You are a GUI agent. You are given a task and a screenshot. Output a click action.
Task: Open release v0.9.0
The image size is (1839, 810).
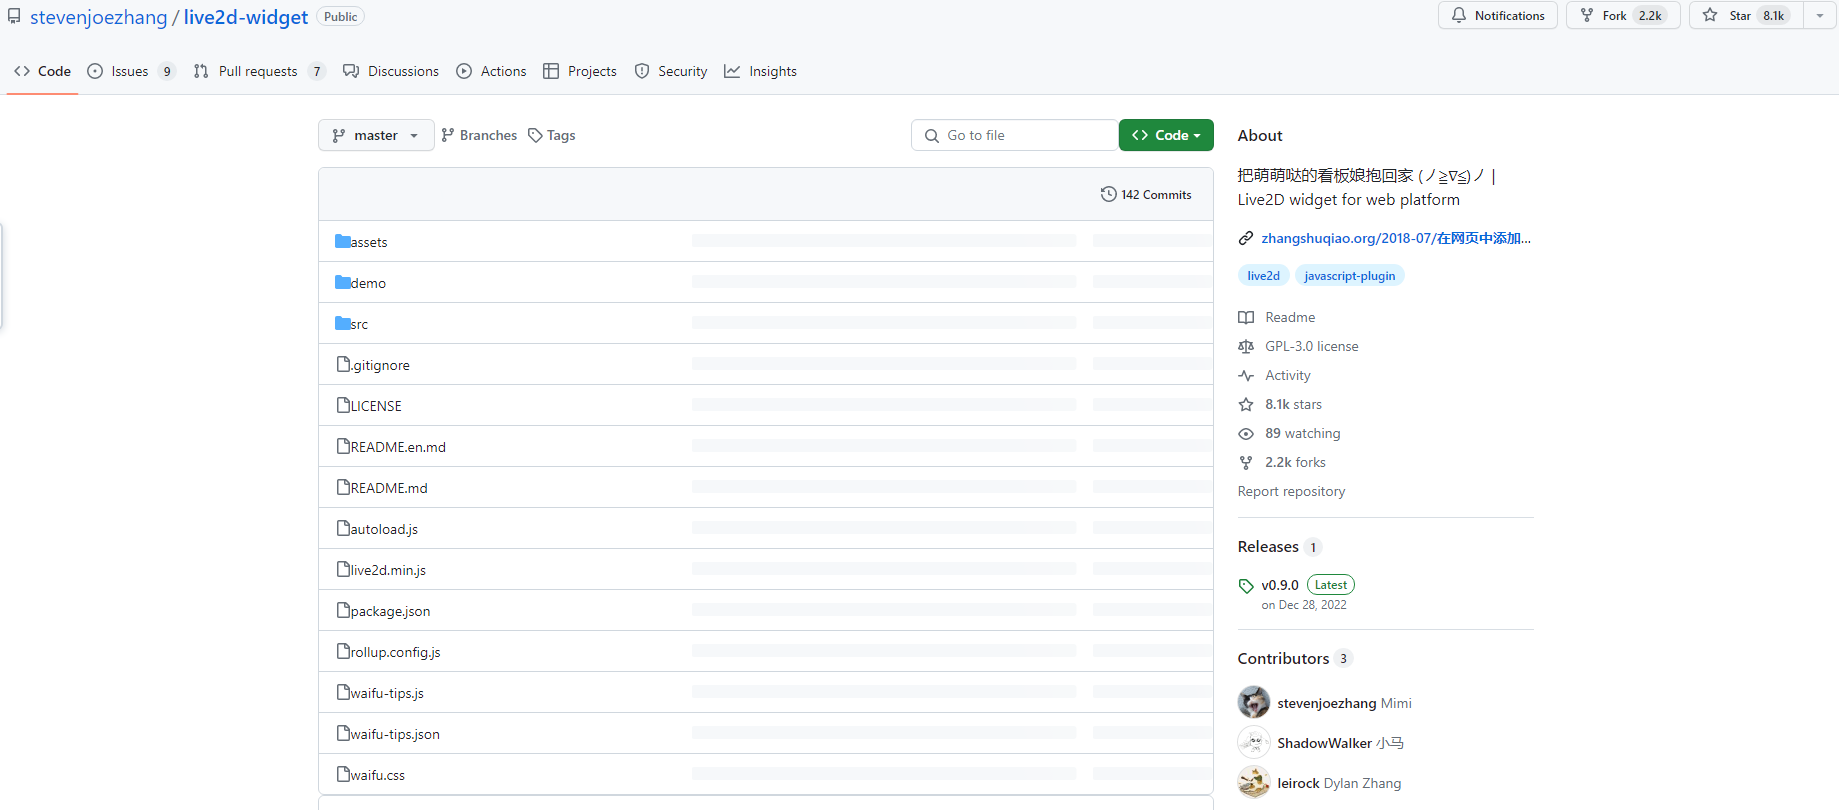click(1280, 585)
